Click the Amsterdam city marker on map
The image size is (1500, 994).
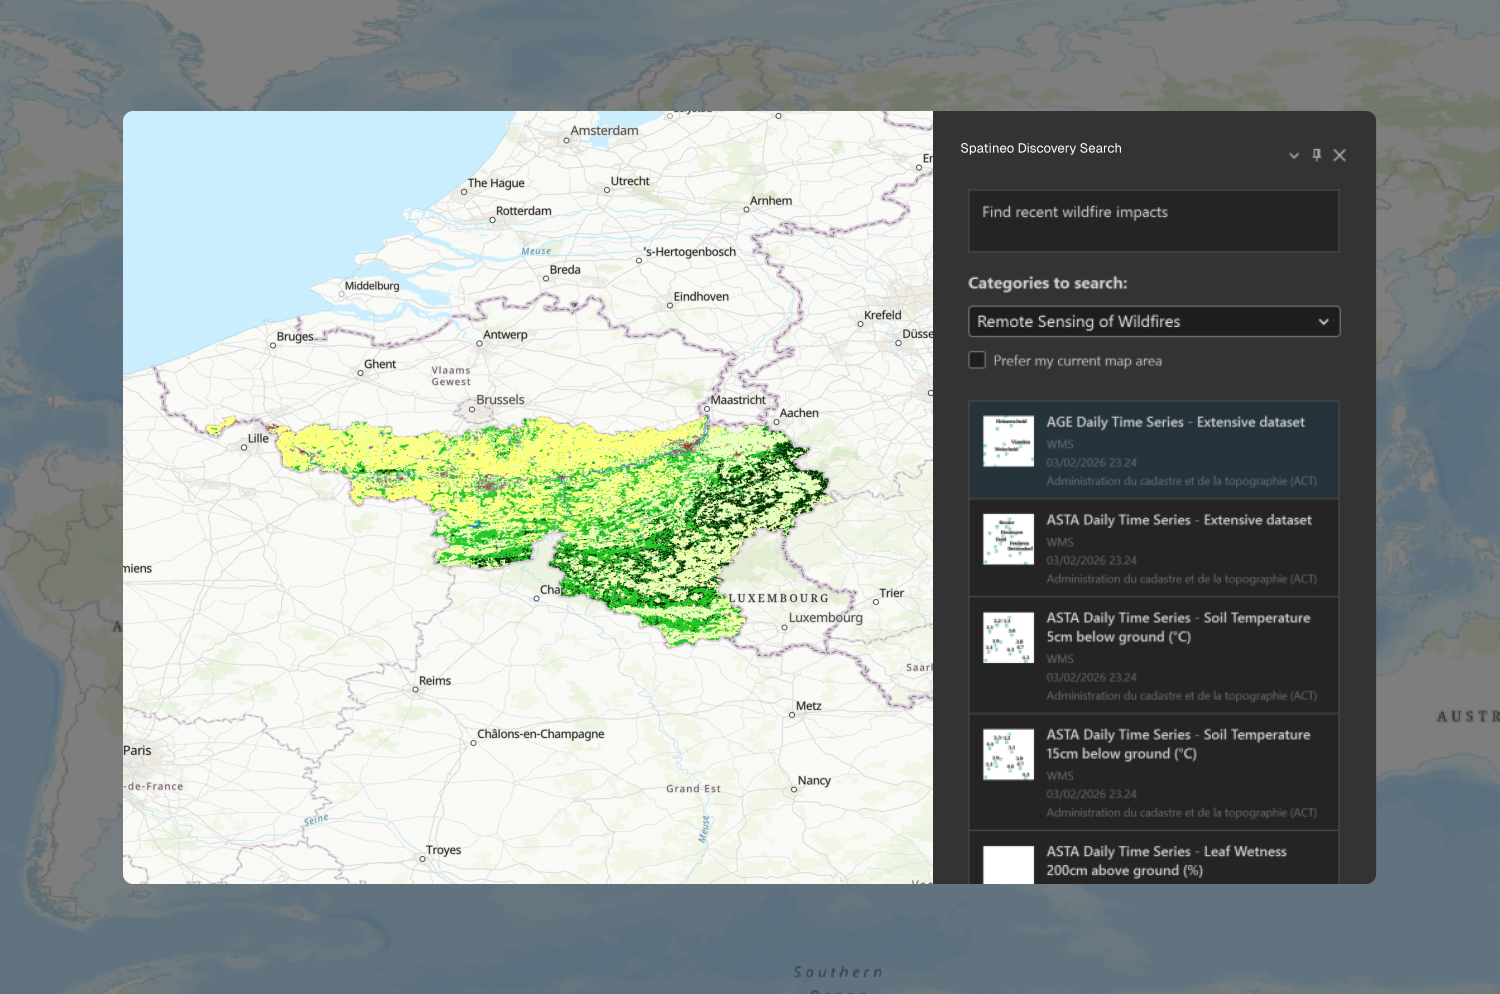(566, 141)
